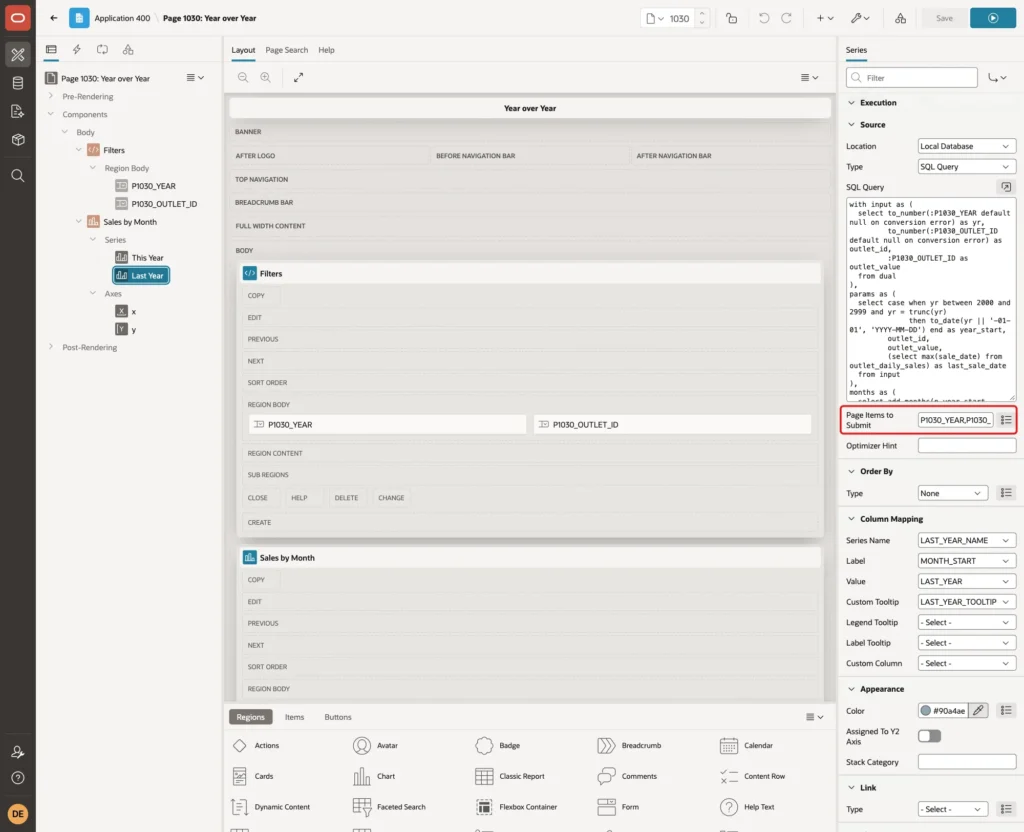Screen dimensions: 1024x832
Task: Click into the property Filter search field
Action: pyautogui.click(x=912, y=78)
